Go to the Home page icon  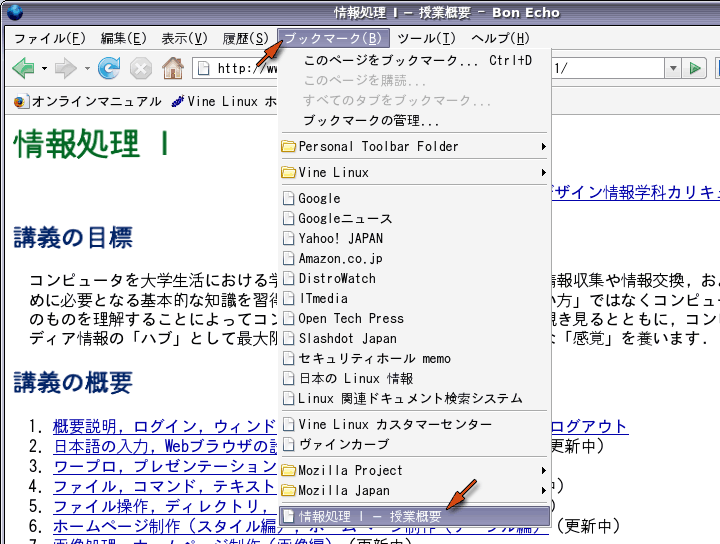point(173,69)
